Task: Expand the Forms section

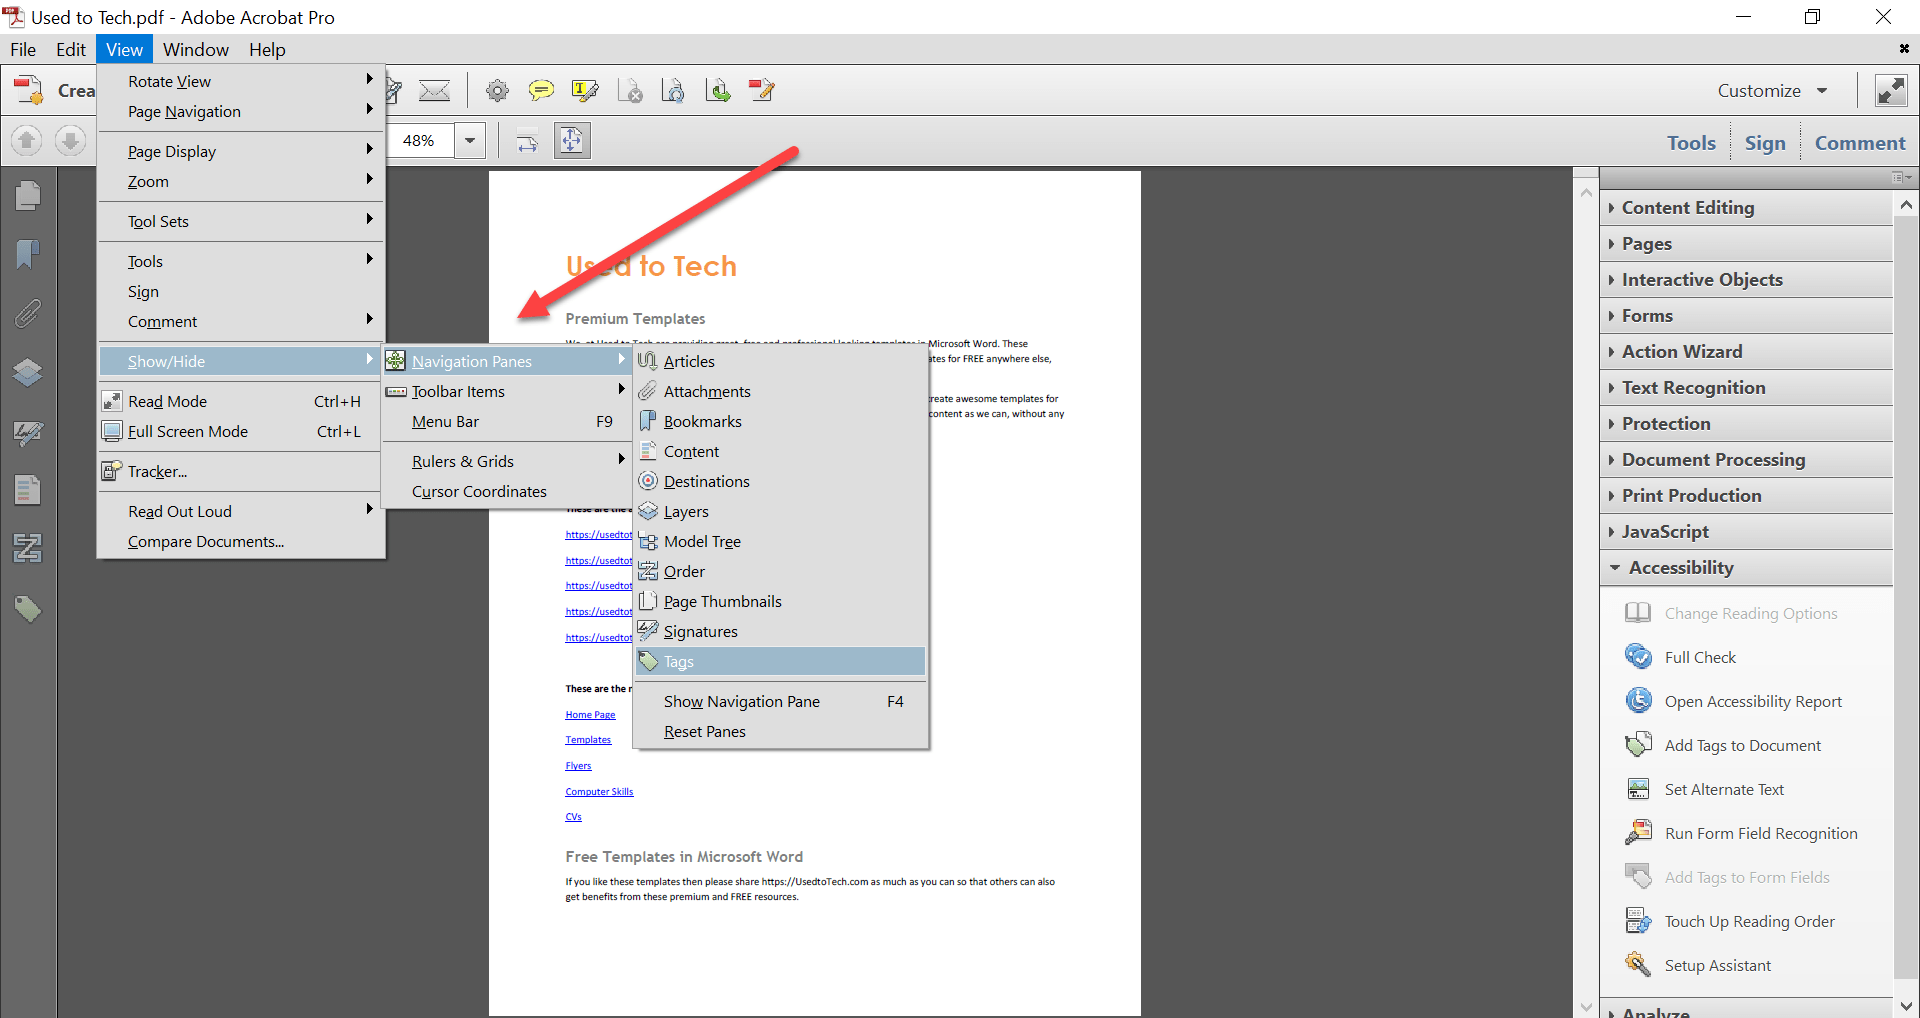Action: (x=1747, y=315)
